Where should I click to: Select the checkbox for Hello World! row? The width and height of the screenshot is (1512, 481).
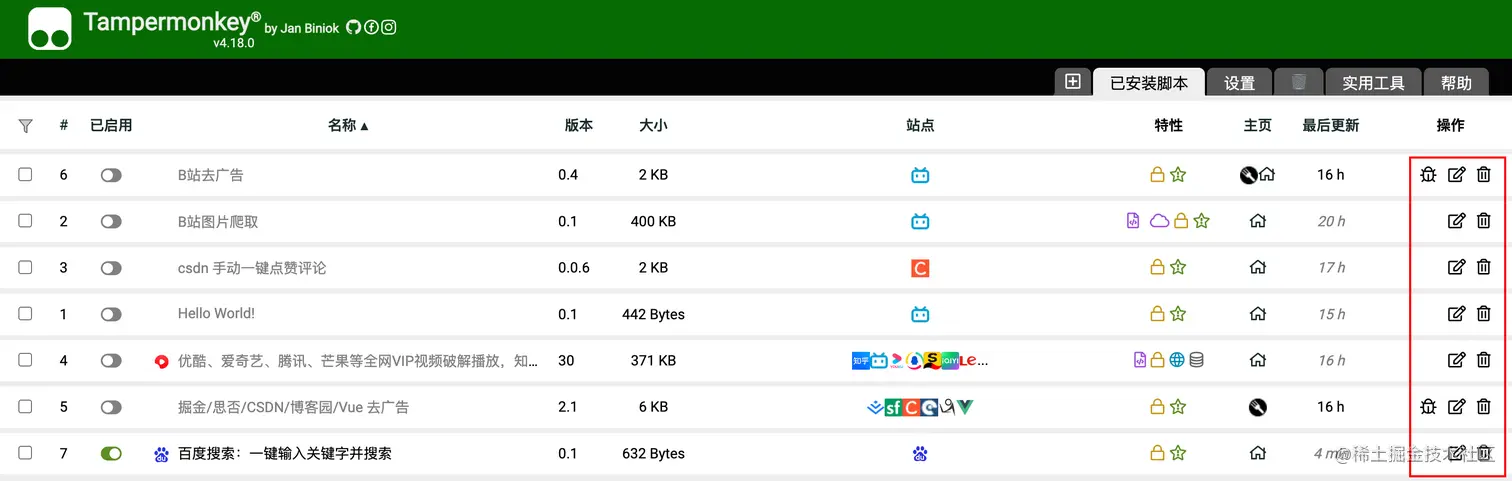click(25, 313)
